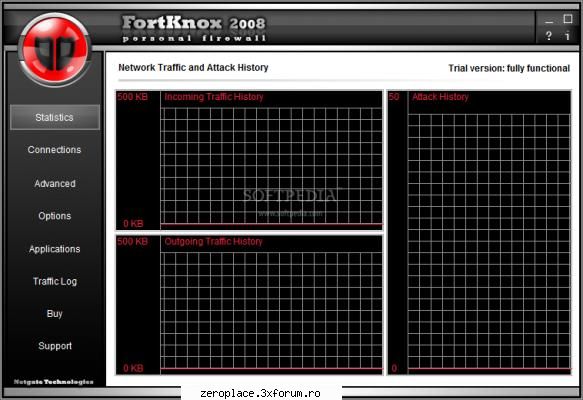The height and width of the screenshot is (400, 583).
Task: Open the Advanced settings section
Action: (55, 184)
